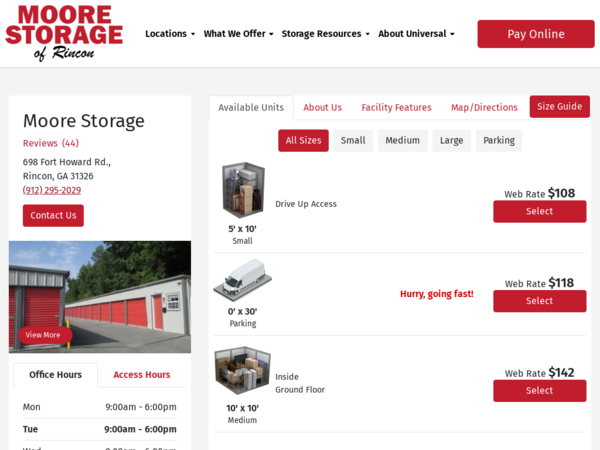This screenshot has height=450, width=600.
Task: Click the Web Rate $108 price
Action: 539,193
